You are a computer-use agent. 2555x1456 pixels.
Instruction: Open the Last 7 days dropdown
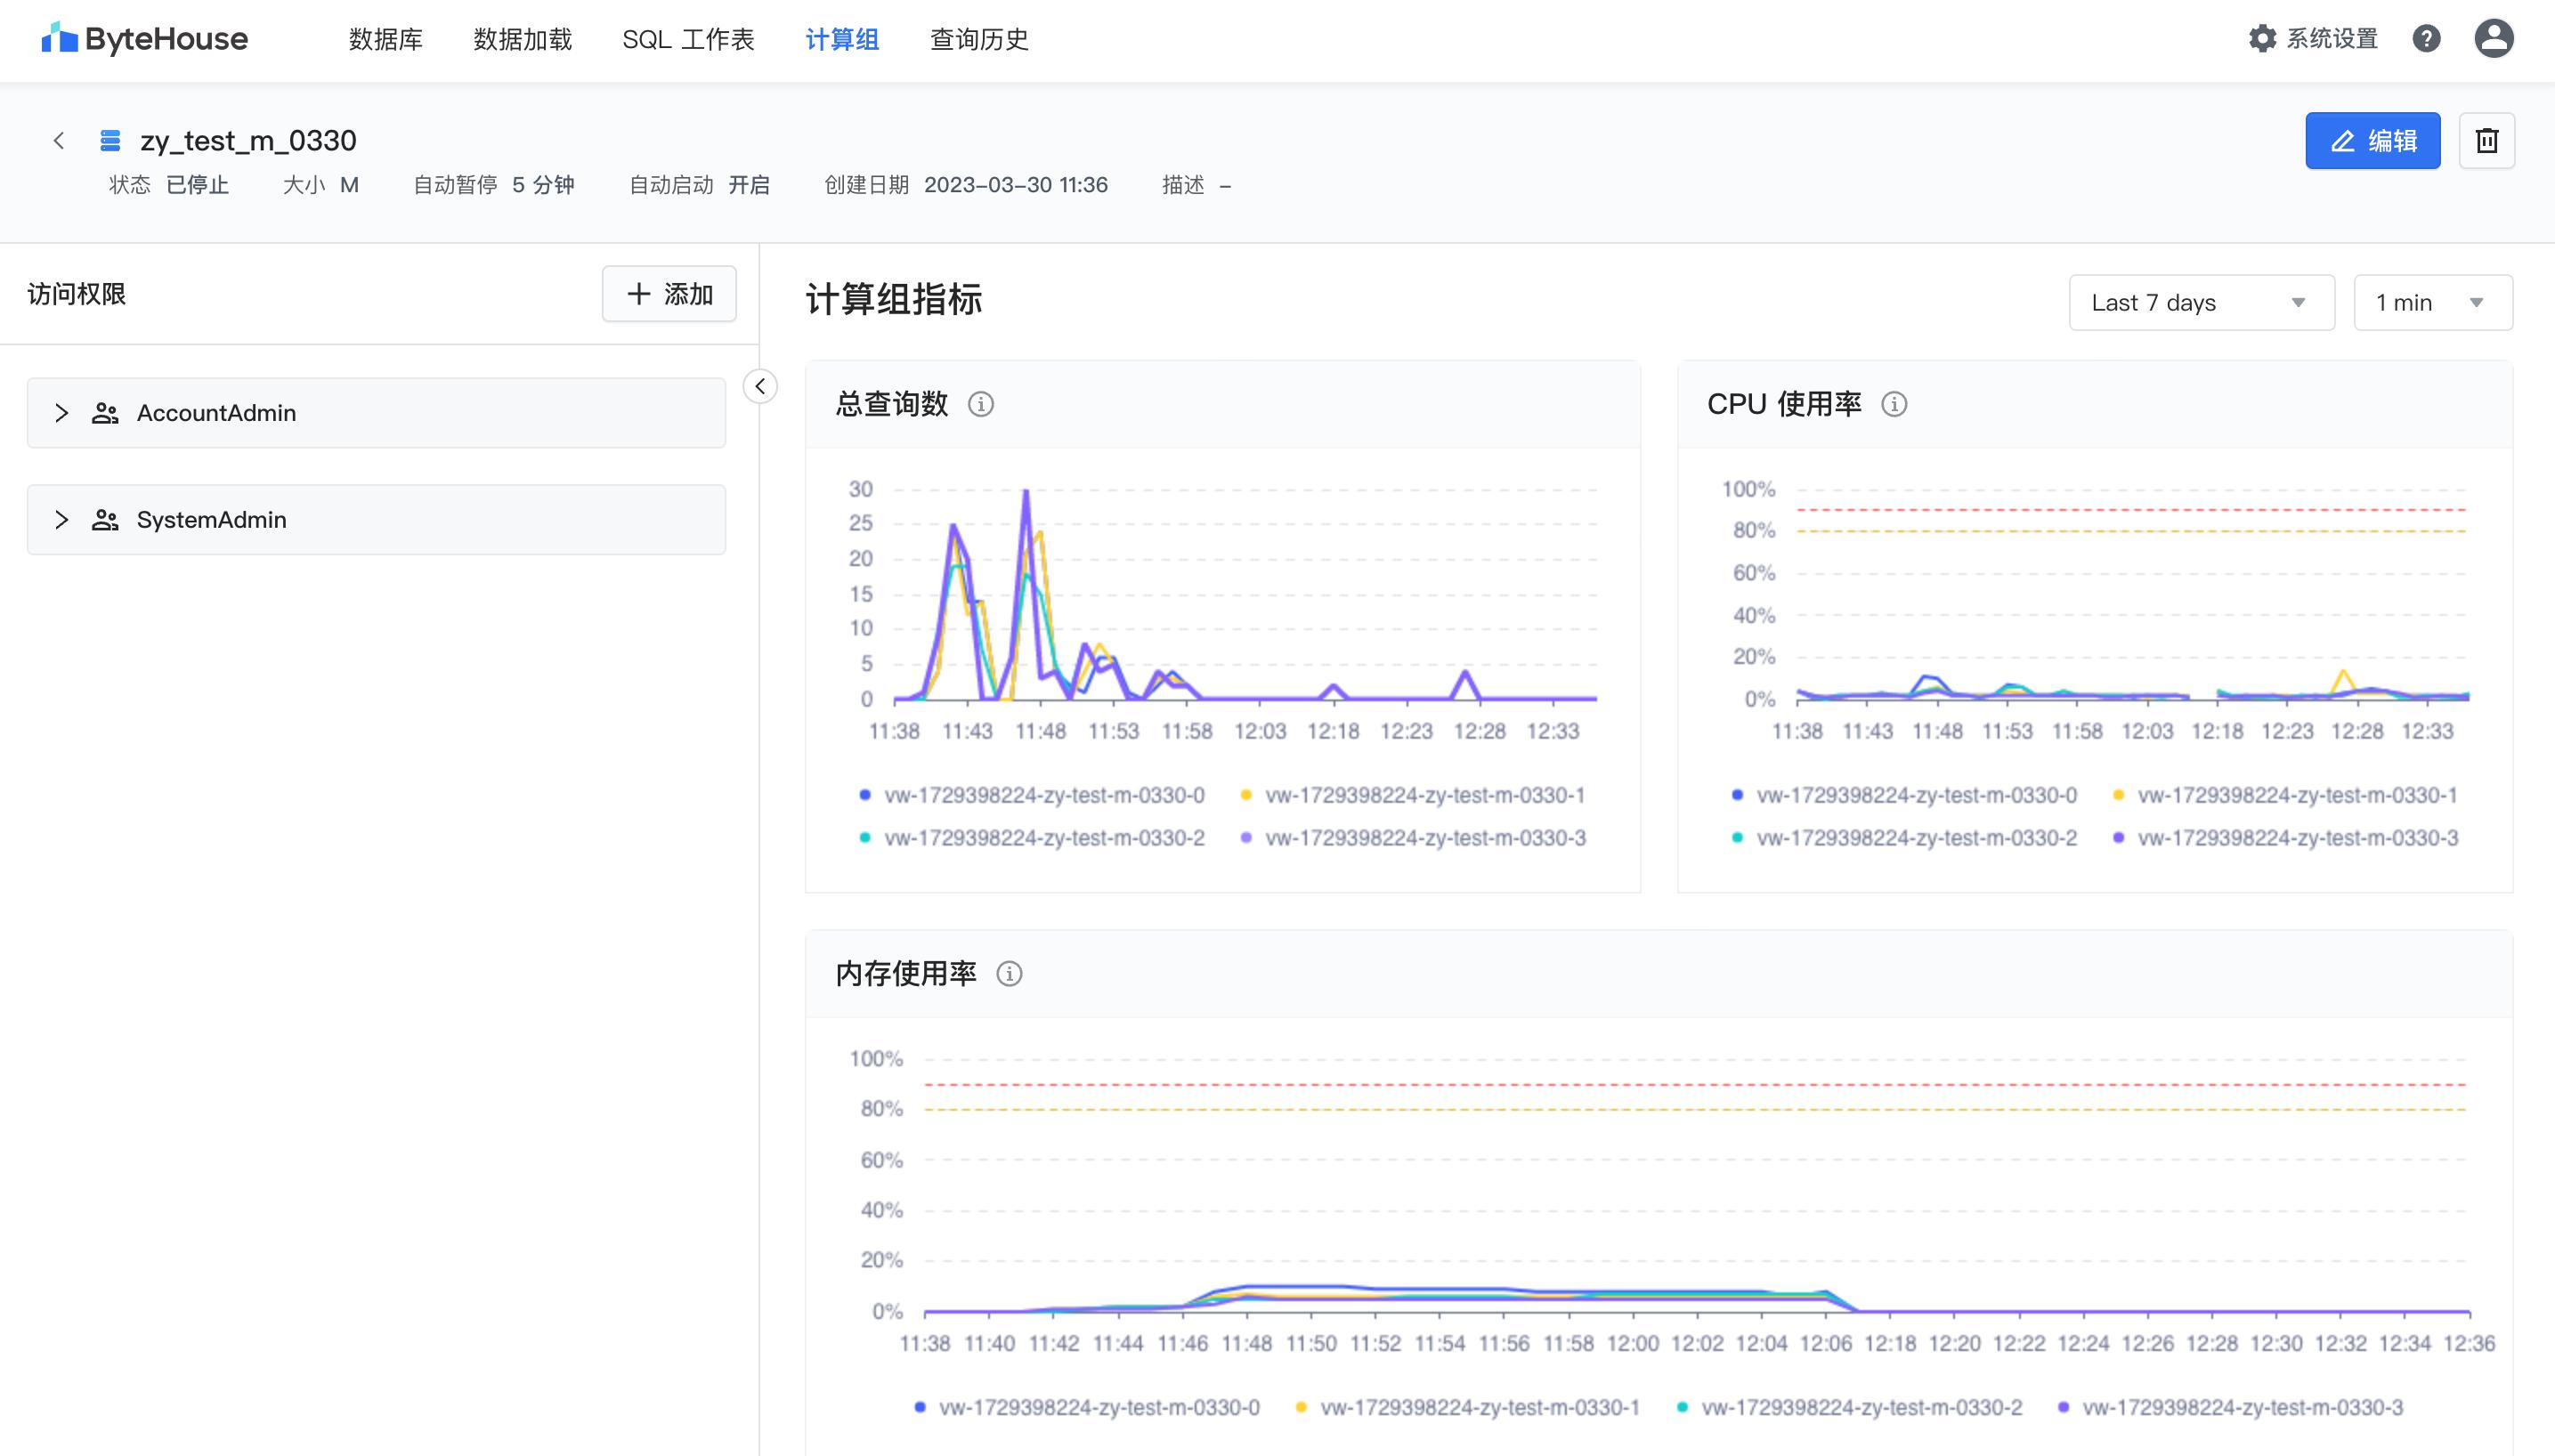click(x=2200, y=302)
